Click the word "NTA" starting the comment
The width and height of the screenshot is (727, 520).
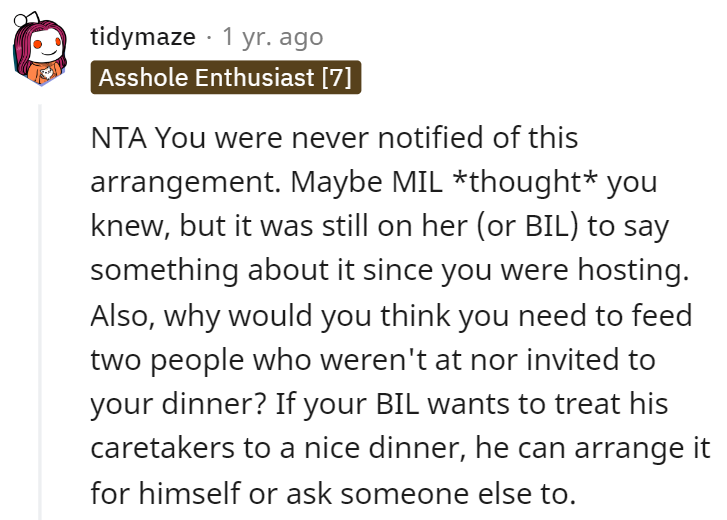pos(119,138)
